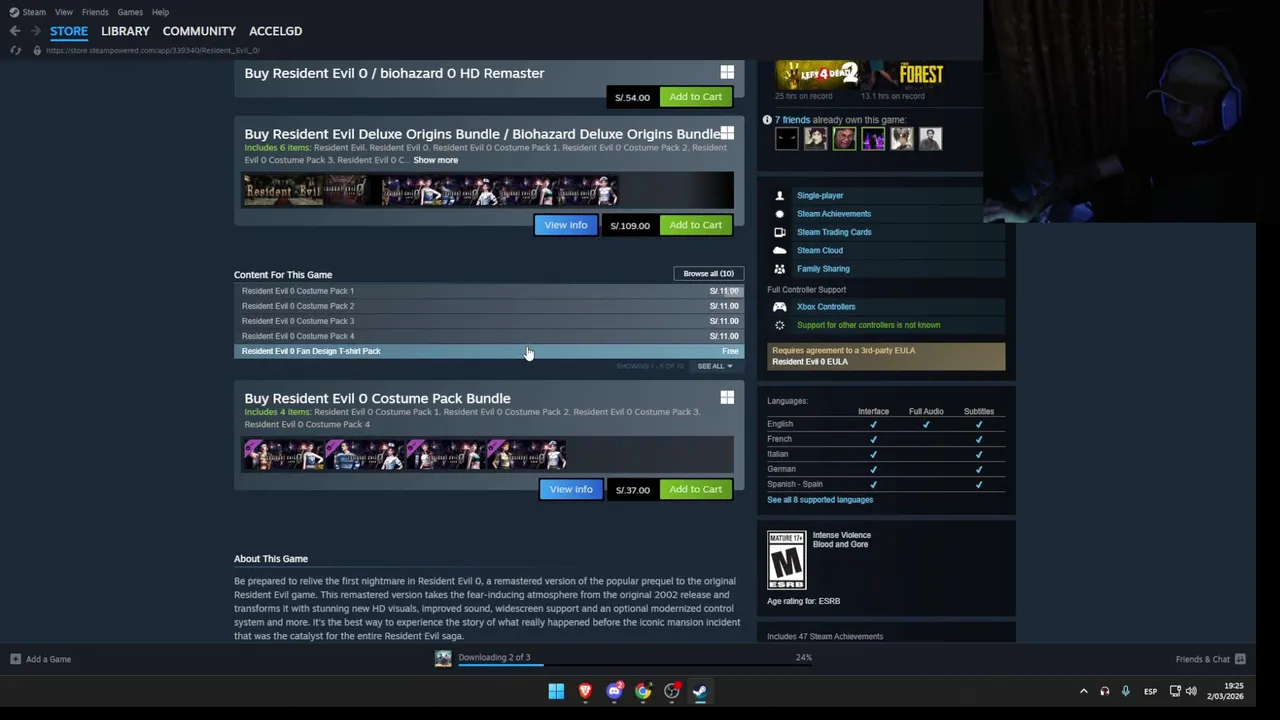This screenshot has width=1280, height=720.
Task: Switch to the COMMUNITY tab
Action: [199, 31]
